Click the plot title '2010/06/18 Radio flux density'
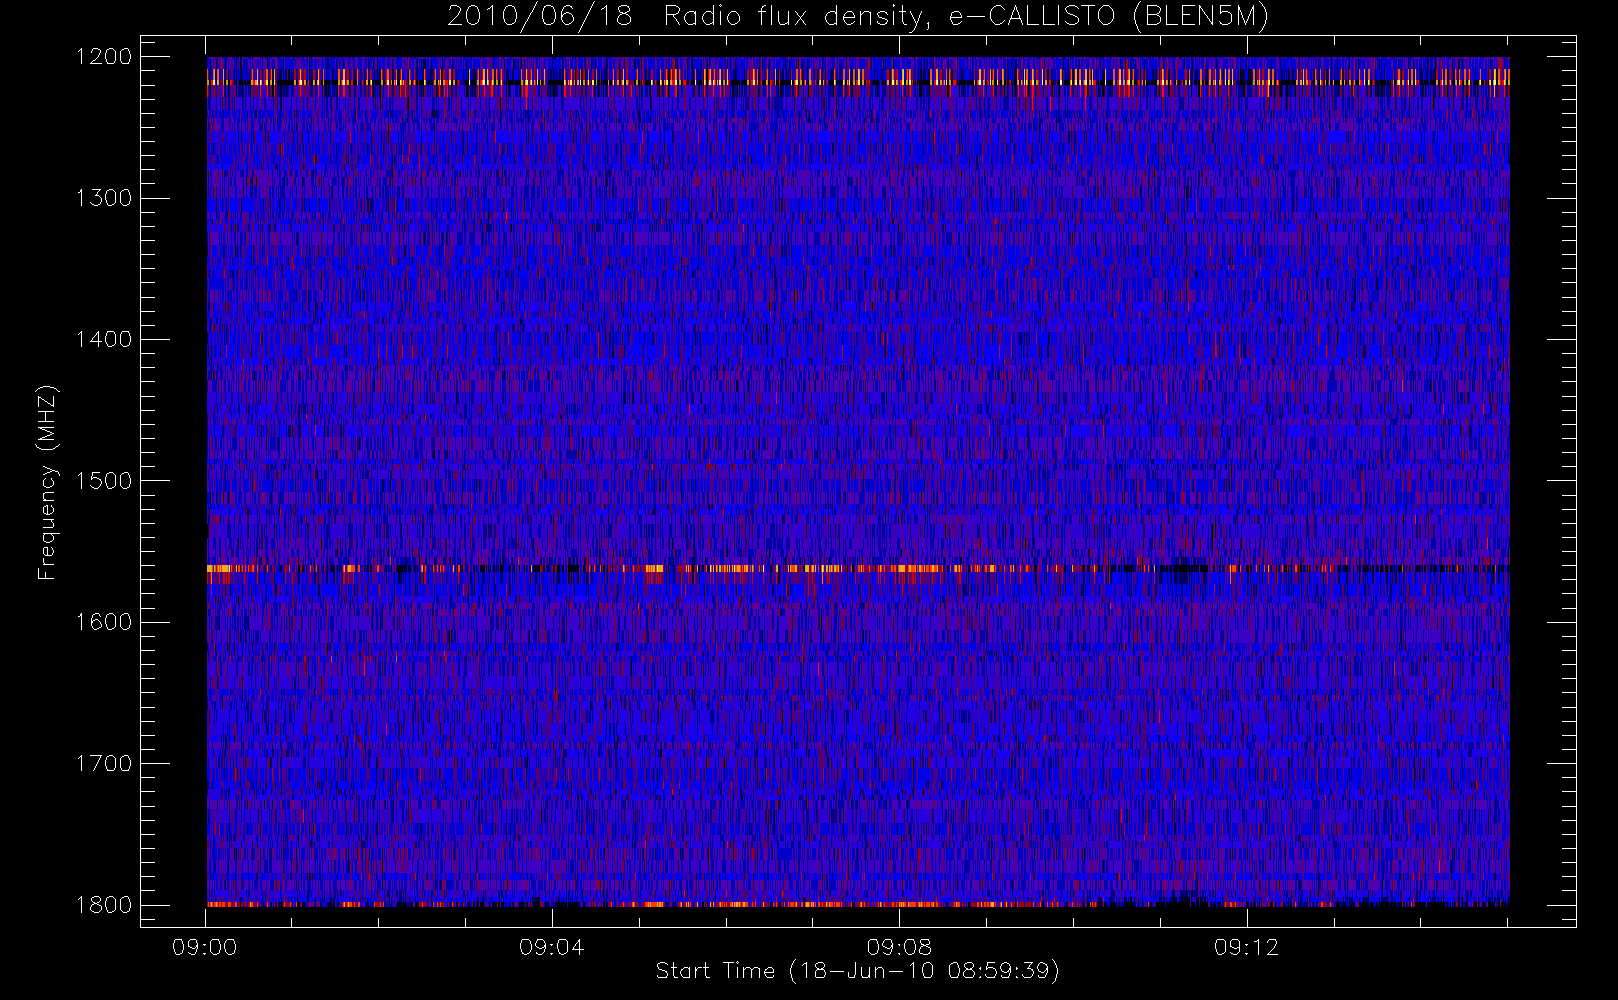1618x1000 pixels. [685, 17]
